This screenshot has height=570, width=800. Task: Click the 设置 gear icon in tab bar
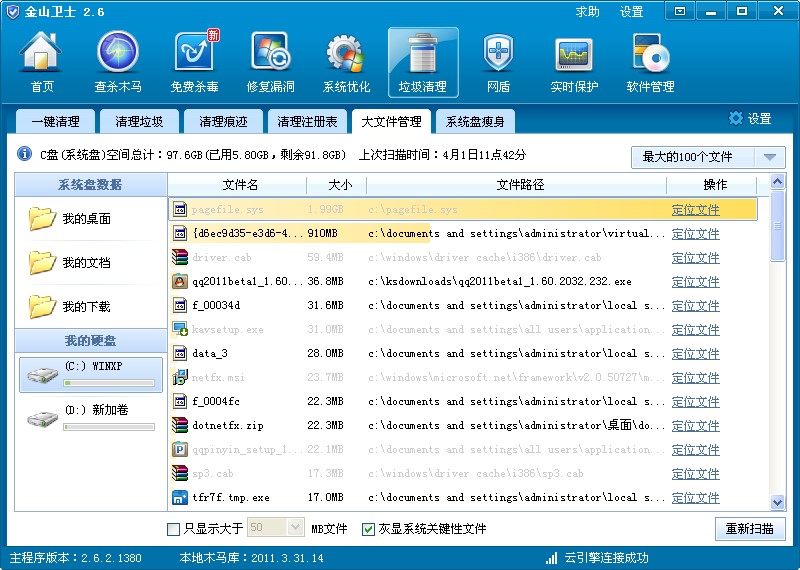tap(736, 118)
